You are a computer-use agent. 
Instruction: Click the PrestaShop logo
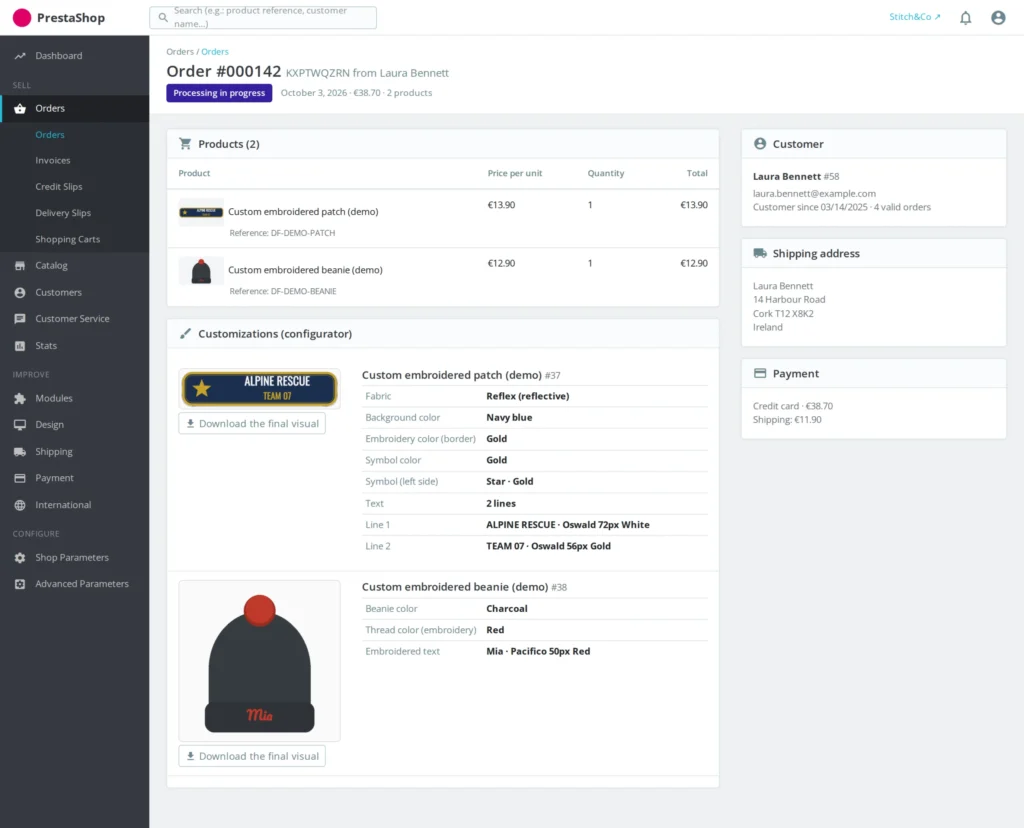[x=59, y=18]
